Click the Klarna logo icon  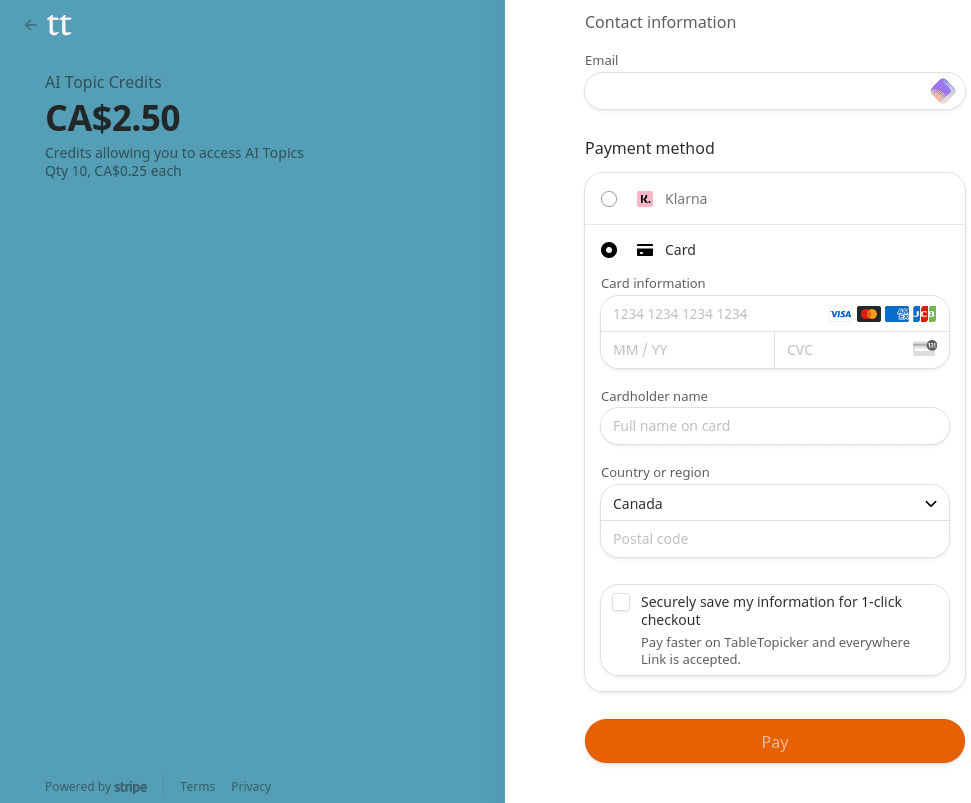coord(645,199)
